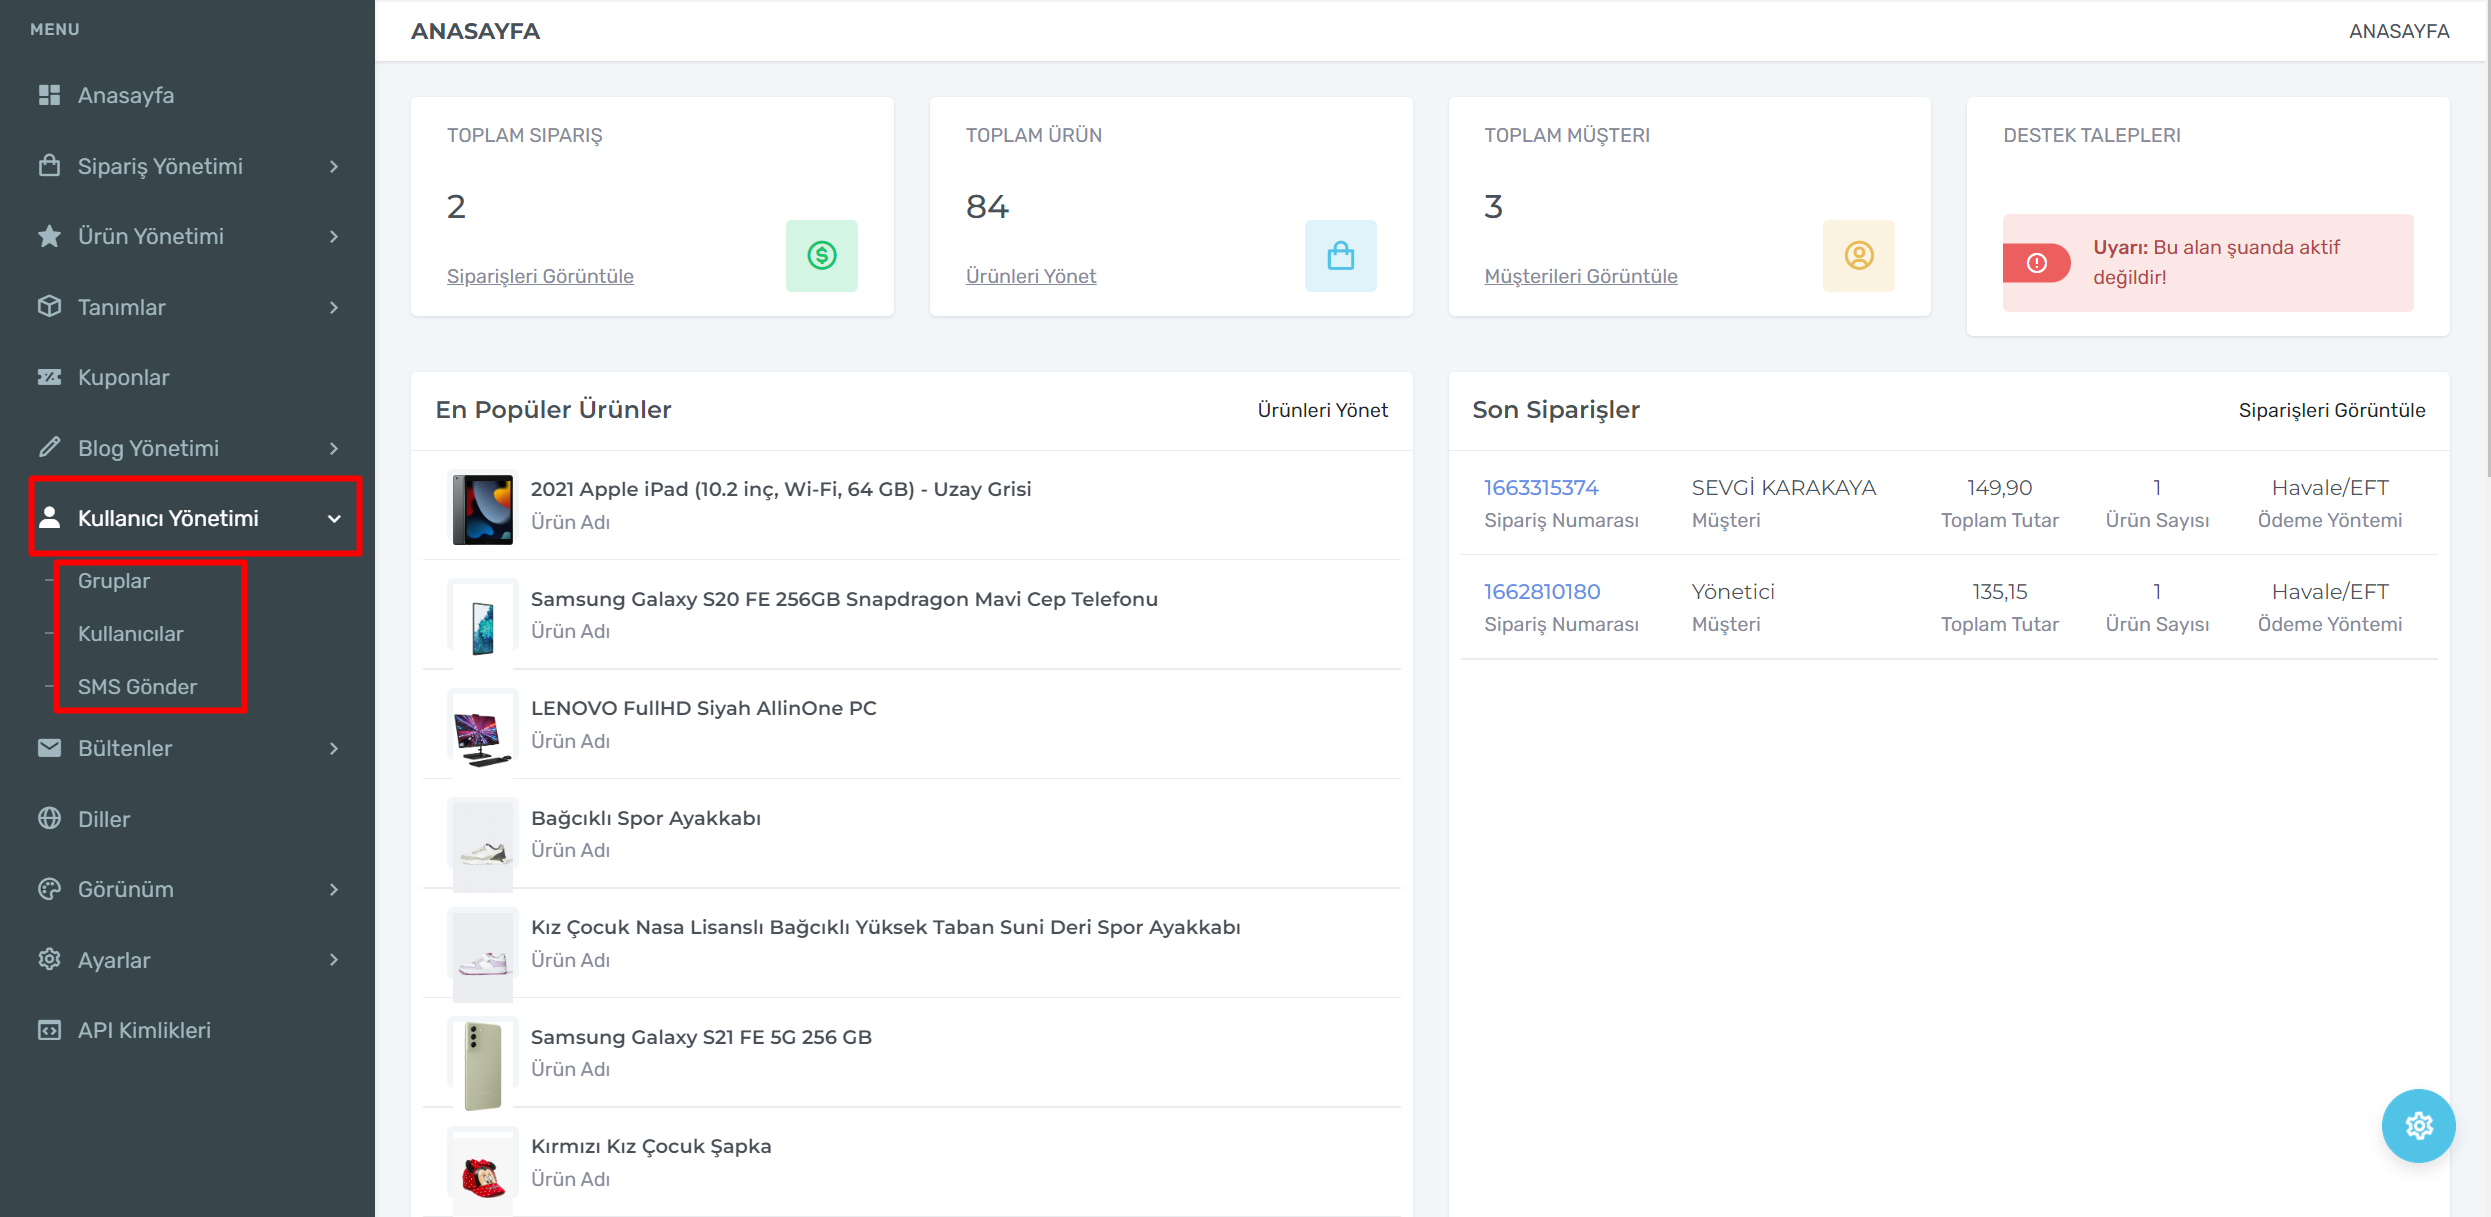Click the Anasayfa dashboard grid icon
Viewport: 2491px width, 1217px height.
[x=49, y=95]
